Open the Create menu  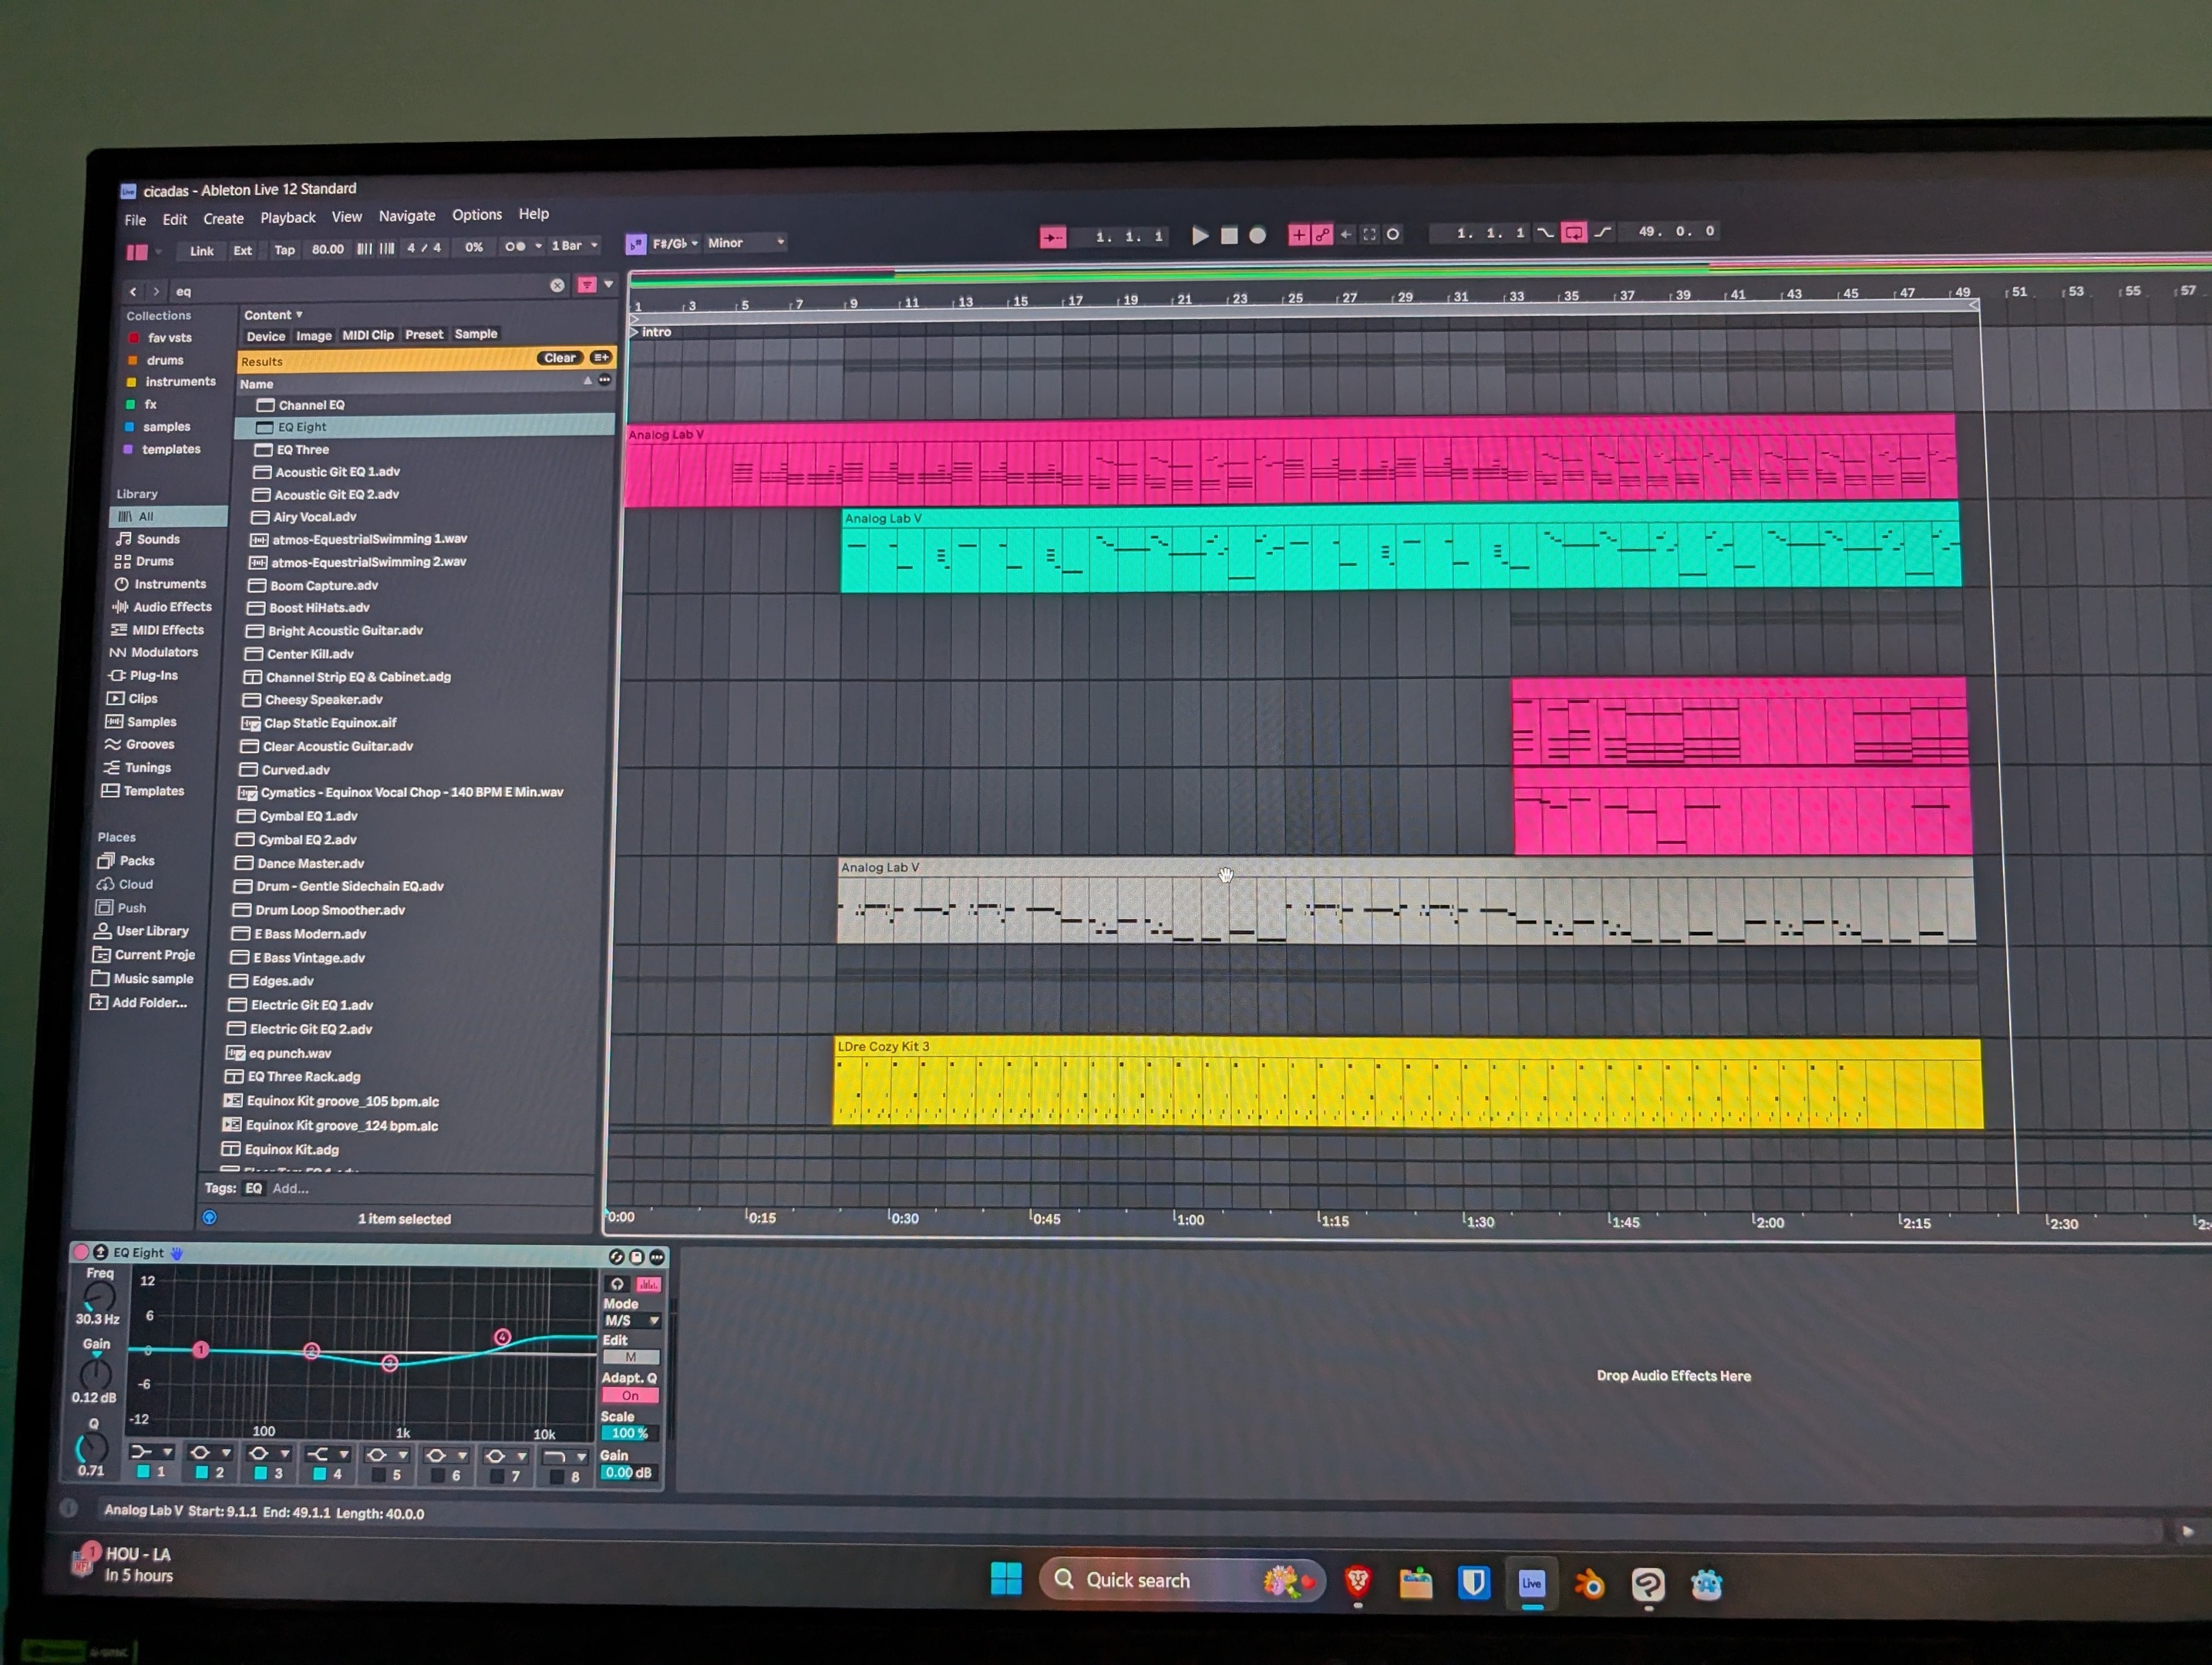point(223,219)
